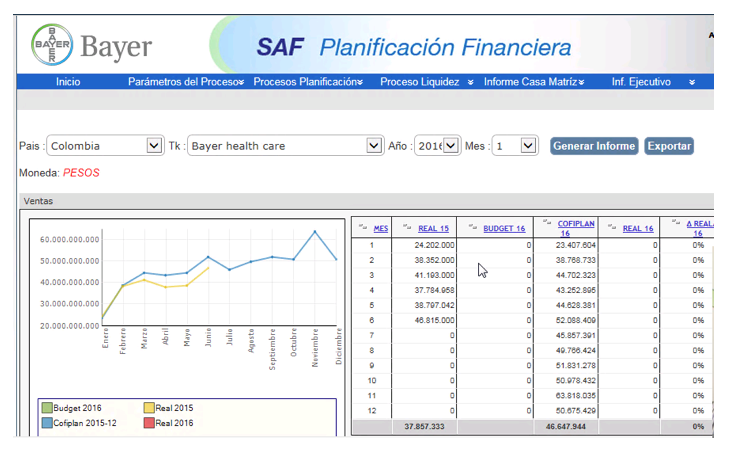Click the COFIPLAN 16 column header link

[x=577, y=228]
